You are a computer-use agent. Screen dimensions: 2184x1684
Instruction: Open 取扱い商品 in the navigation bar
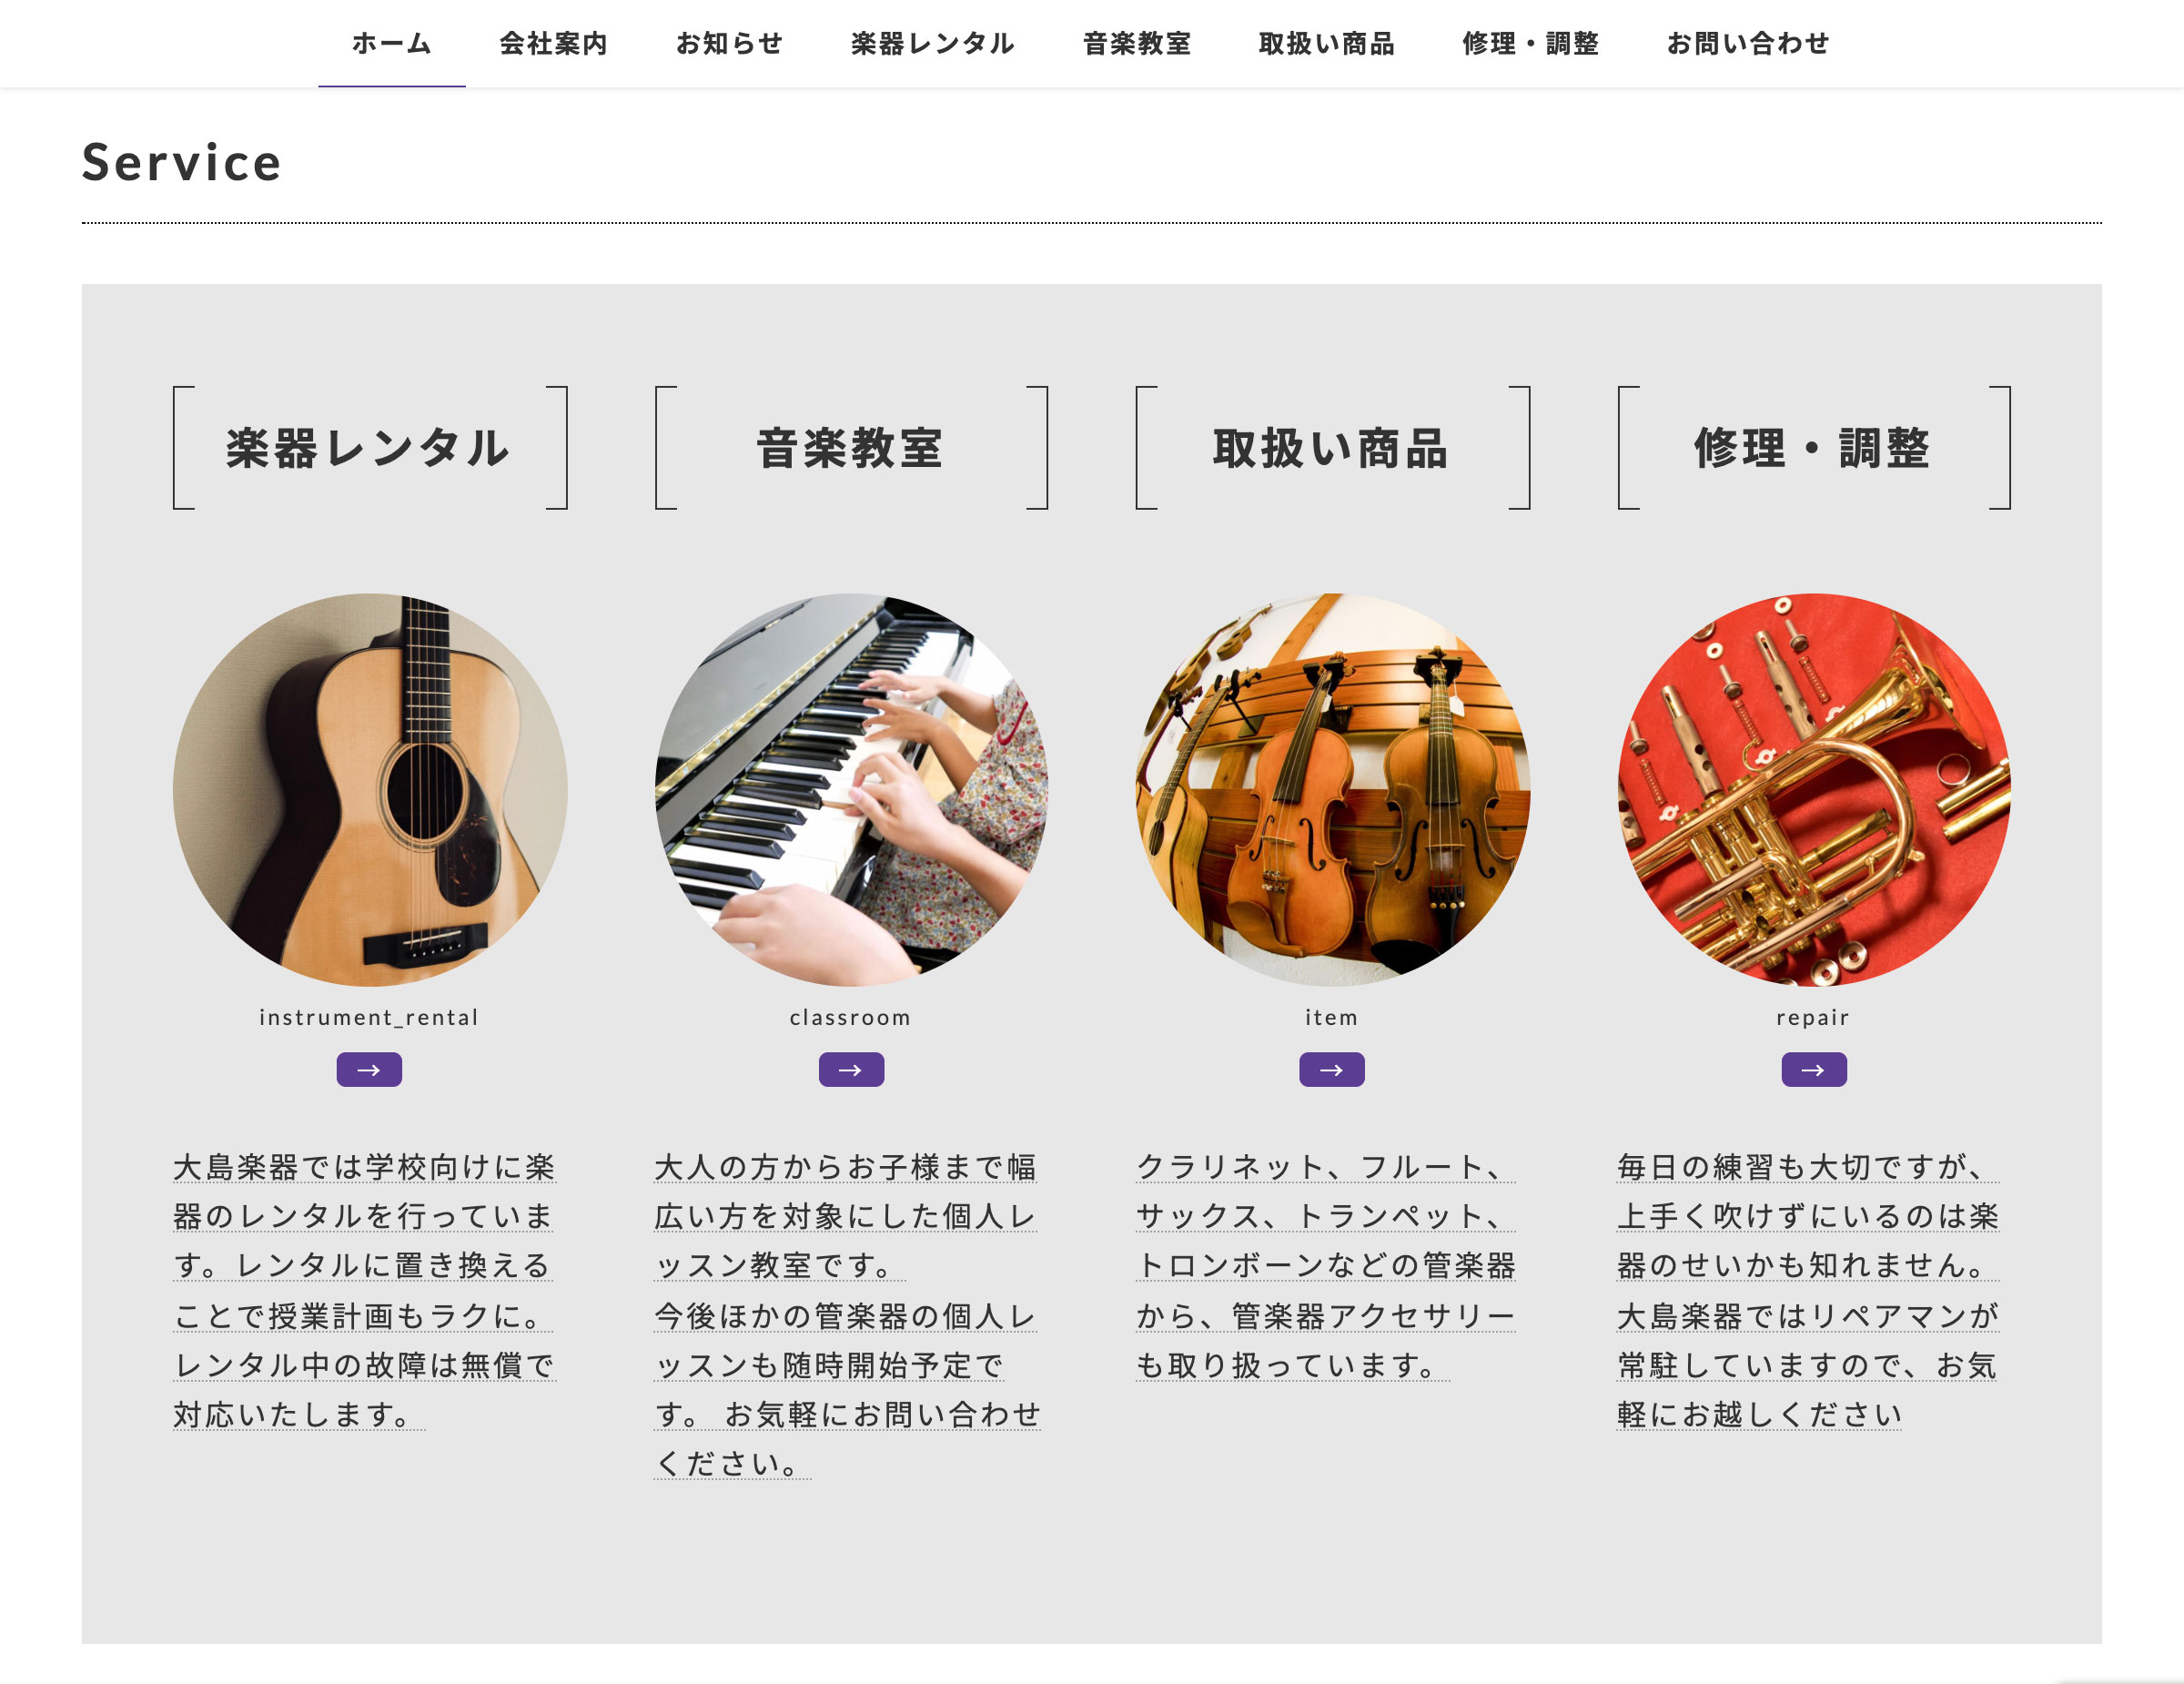pyautogui.click(x=1327, y=43)
